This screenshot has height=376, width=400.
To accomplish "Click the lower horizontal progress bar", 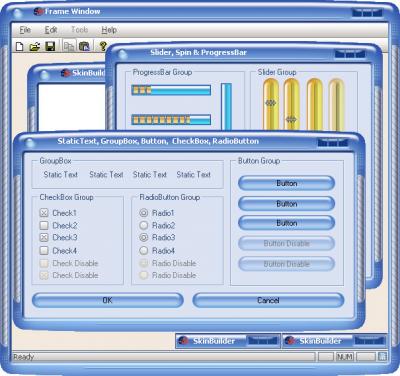I will tap(171, 120).
